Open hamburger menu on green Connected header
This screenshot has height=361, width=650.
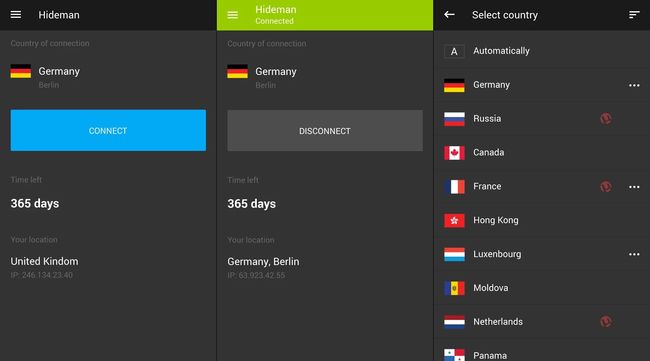(233, 15)
